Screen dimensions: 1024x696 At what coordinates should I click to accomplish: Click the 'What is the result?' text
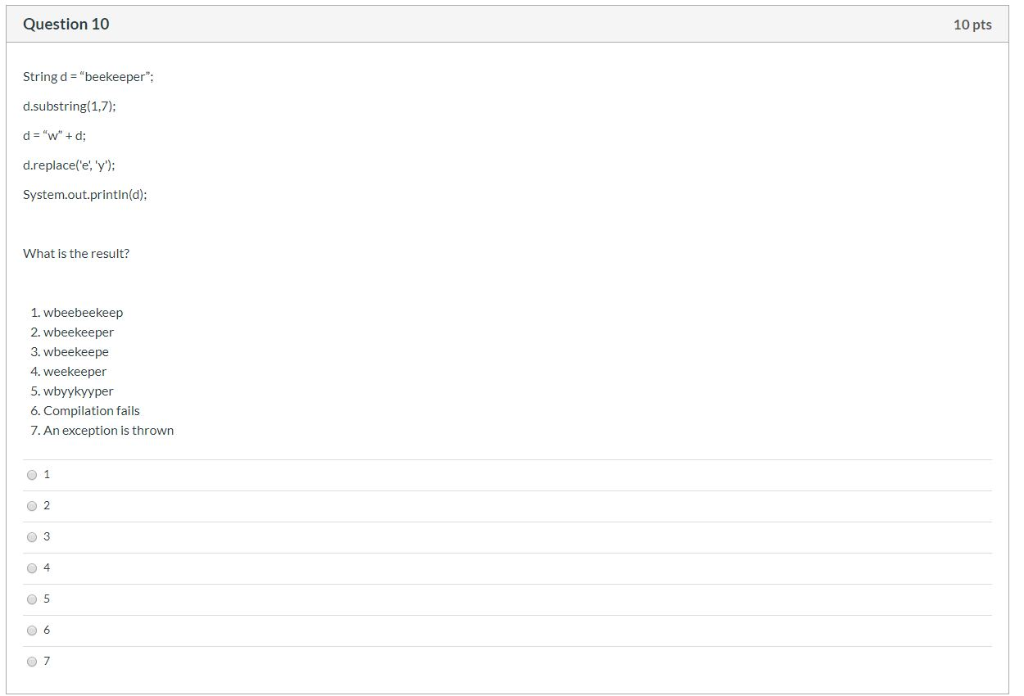pos(76,253)
